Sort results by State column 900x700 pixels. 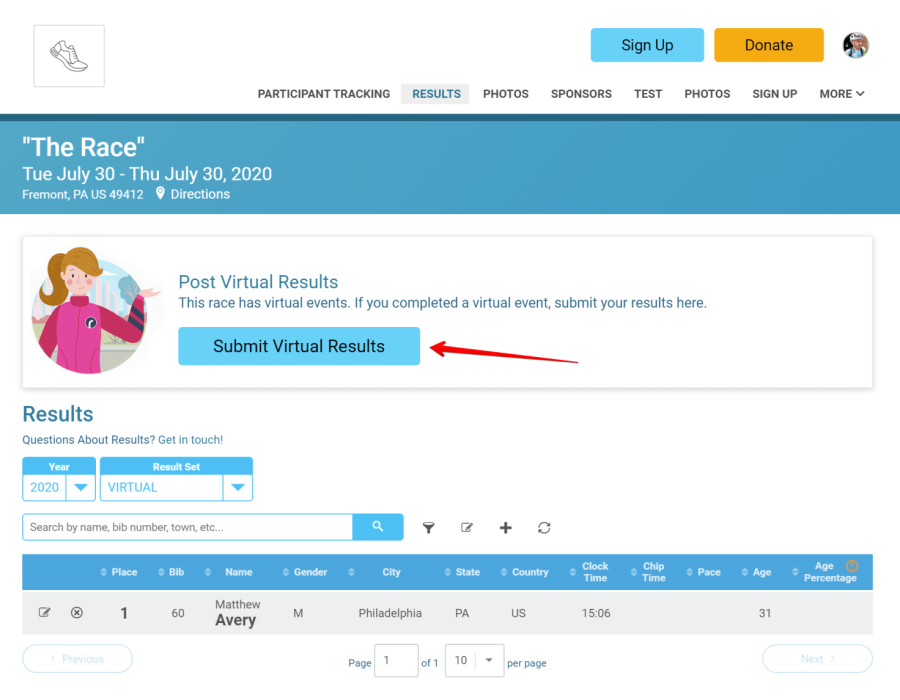(462, 572)
